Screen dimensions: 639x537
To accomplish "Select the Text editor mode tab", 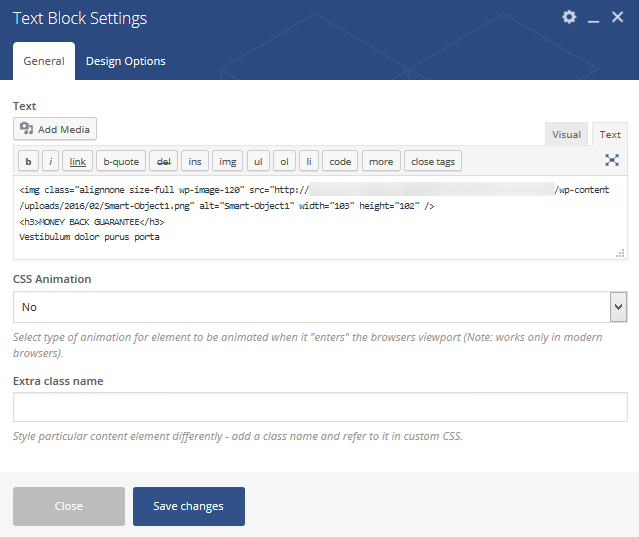I will click(610, 134).
